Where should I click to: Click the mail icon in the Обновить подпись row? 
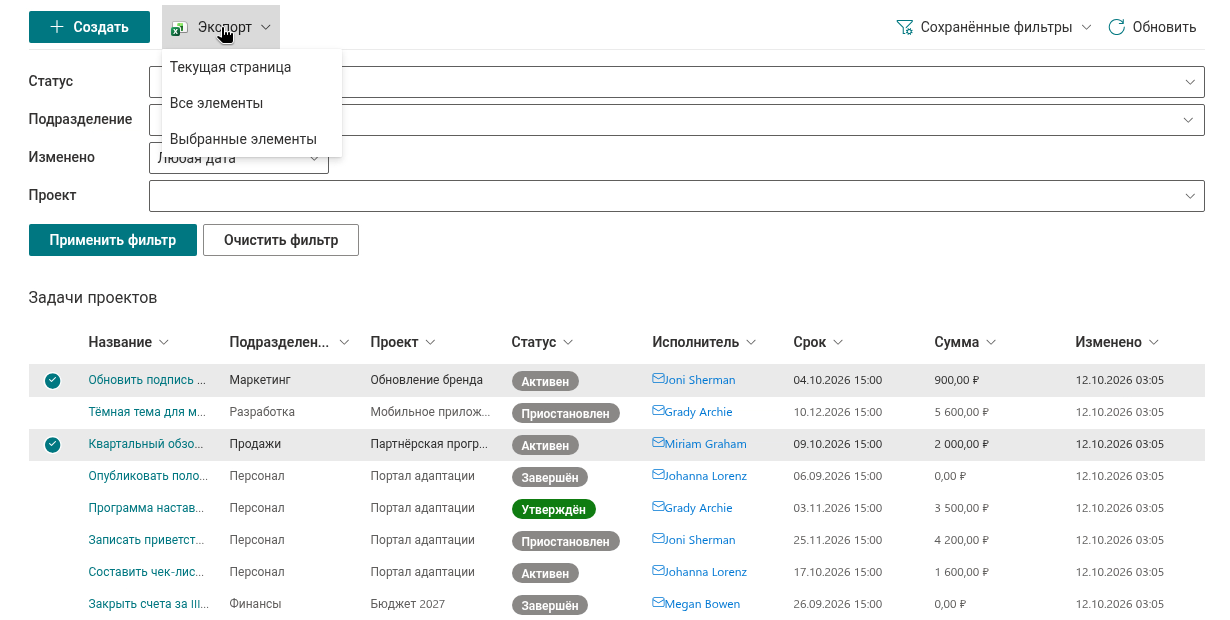pos(658,379)
